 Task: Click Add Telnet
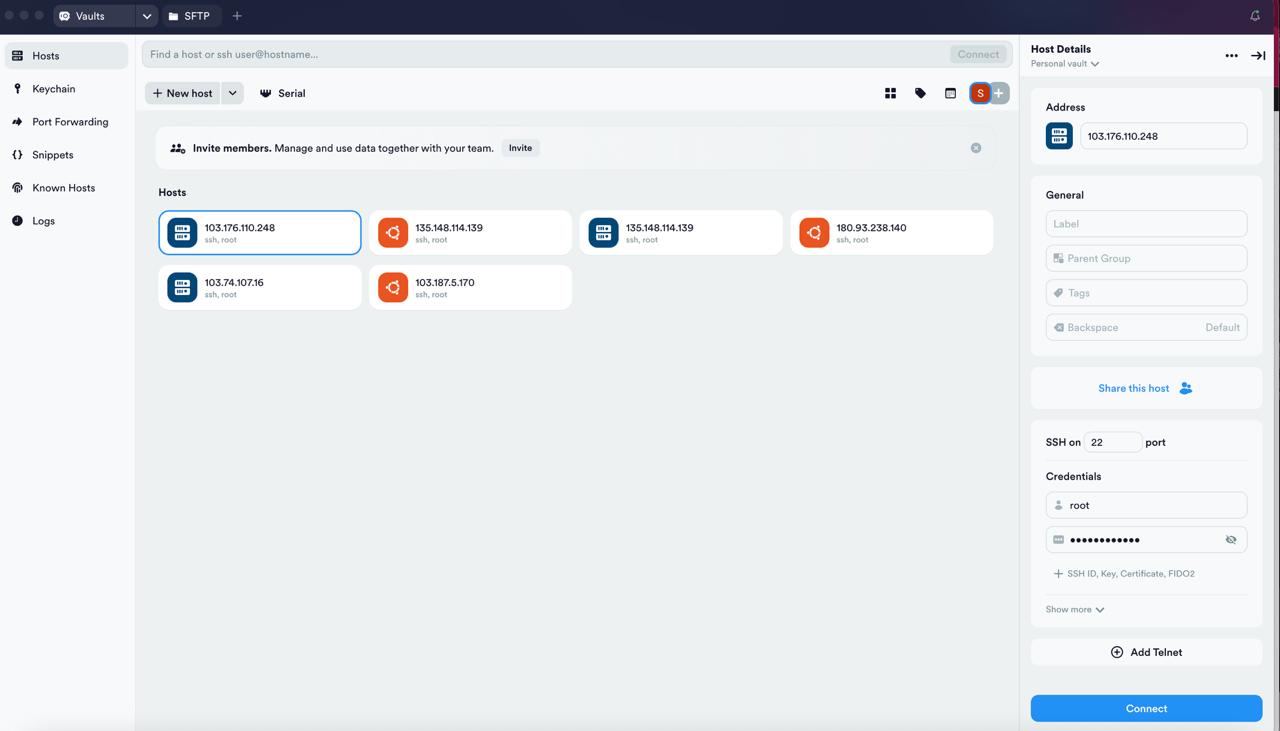point(1146,652)
